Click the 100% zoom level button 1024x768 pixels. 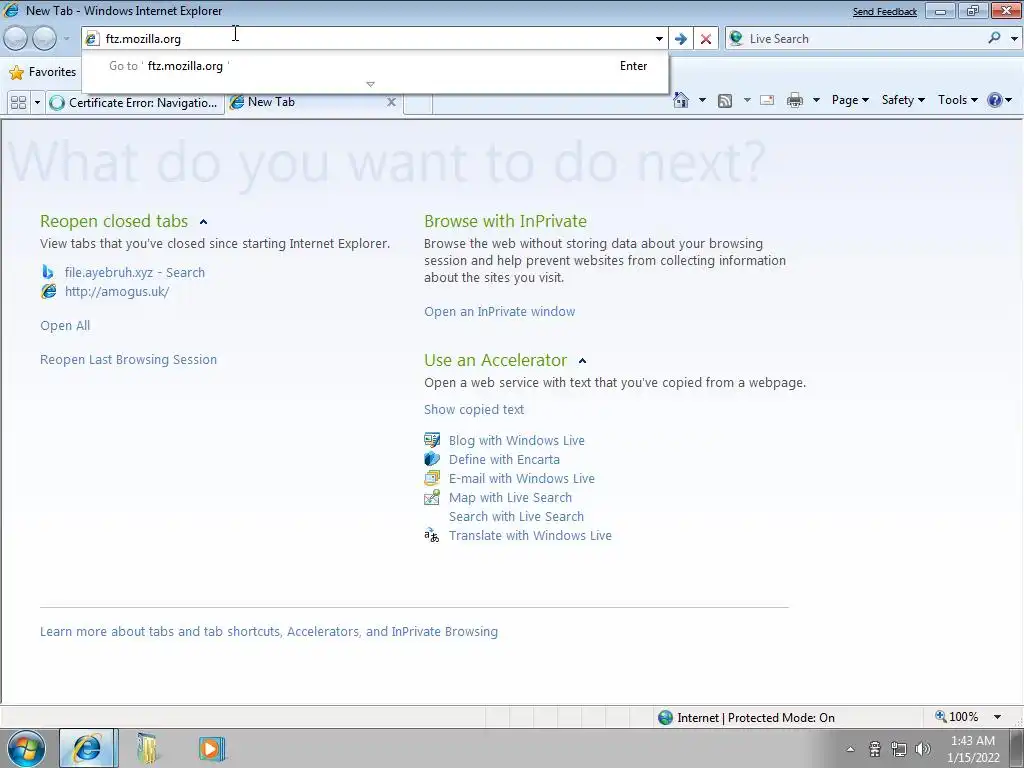pyautogui.click(x=957, y=717)
